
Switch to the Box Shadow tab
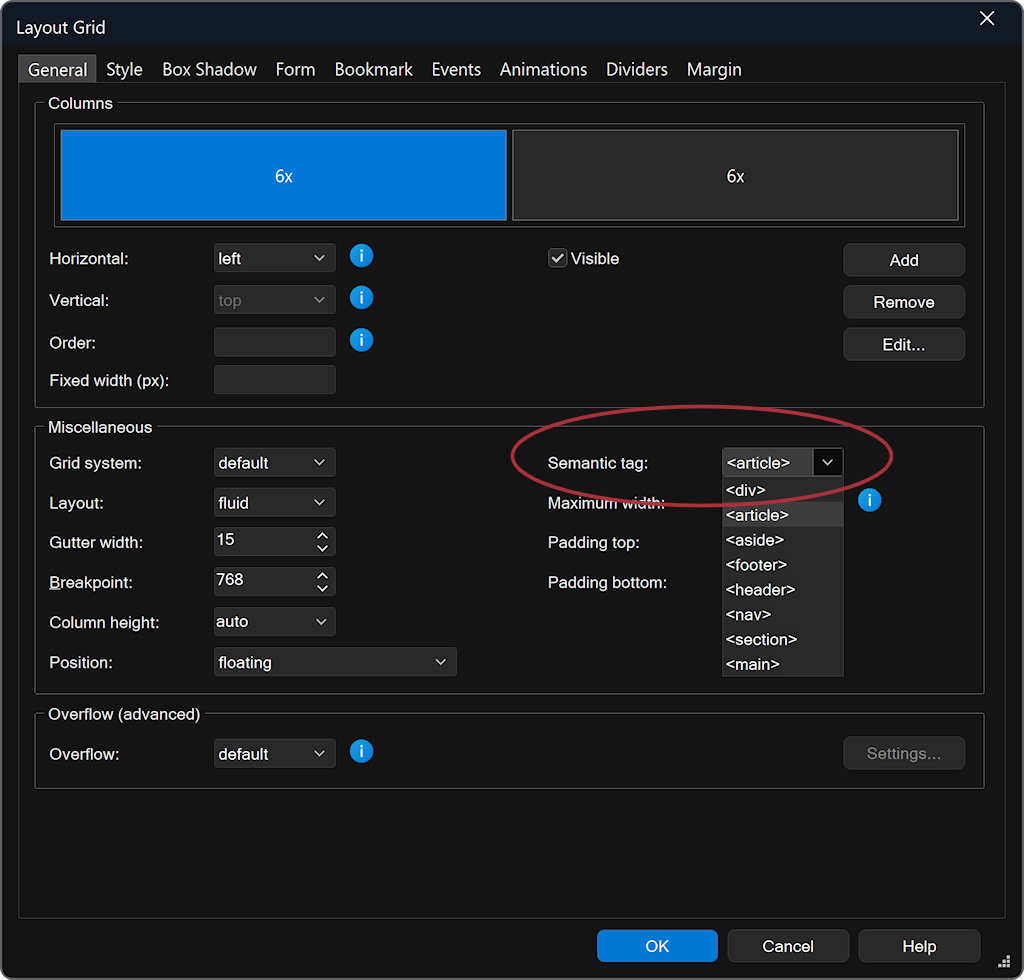coord(209,69)
